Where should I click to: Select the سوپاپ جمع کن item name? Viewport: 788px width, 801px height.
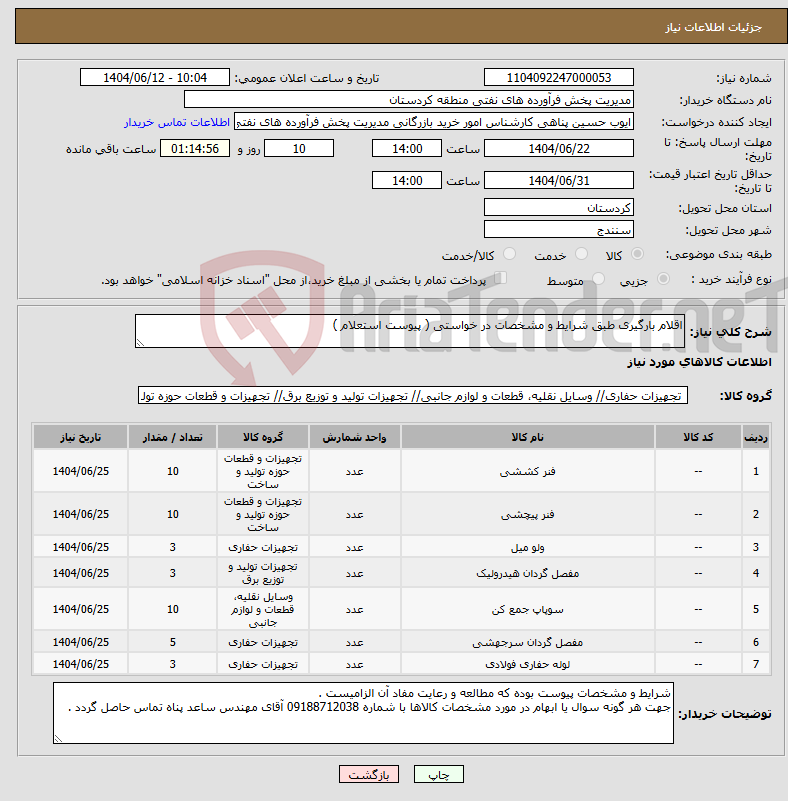(x=528, y=609)
